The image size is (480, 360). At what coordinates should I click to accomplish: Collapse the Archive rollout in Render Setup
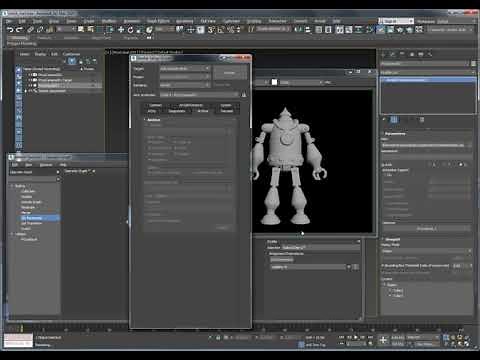153,119
